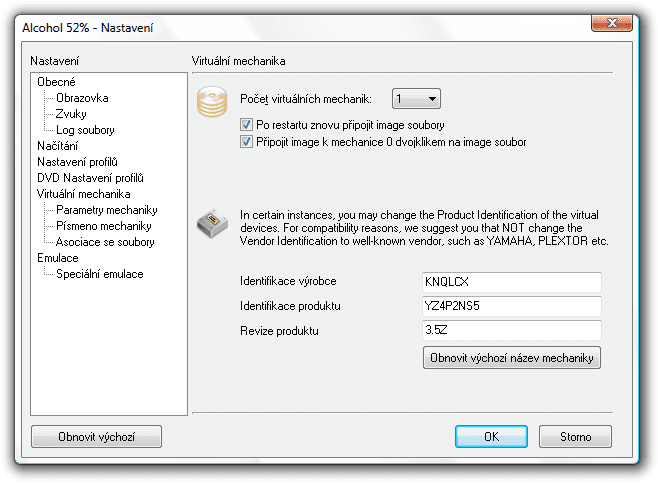658x483 pixels.
Task: Open 'Písmeno mechaniky' settings page
Action: click(104, 225)
